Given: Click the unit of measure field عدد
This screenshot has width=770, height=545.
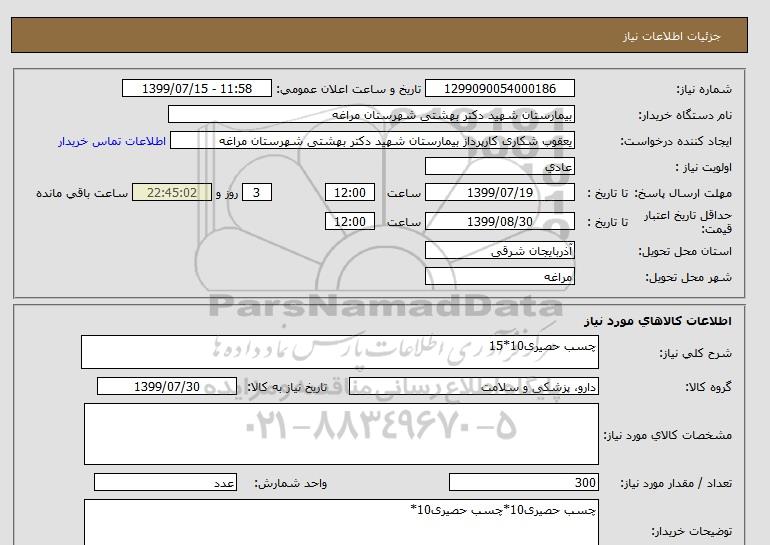Looking at the screenshot, I should click(x=165, y=482).
